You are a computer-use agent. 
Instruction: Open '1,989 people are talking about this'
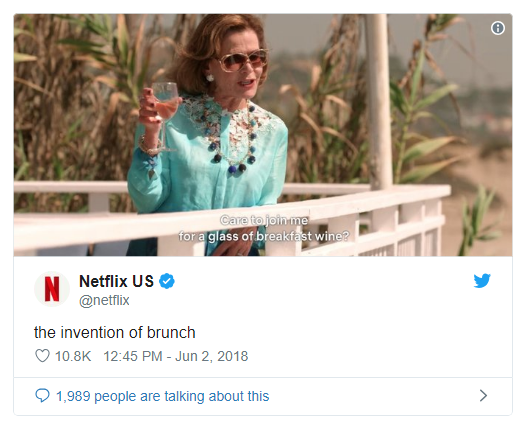[x=162, y=396]
